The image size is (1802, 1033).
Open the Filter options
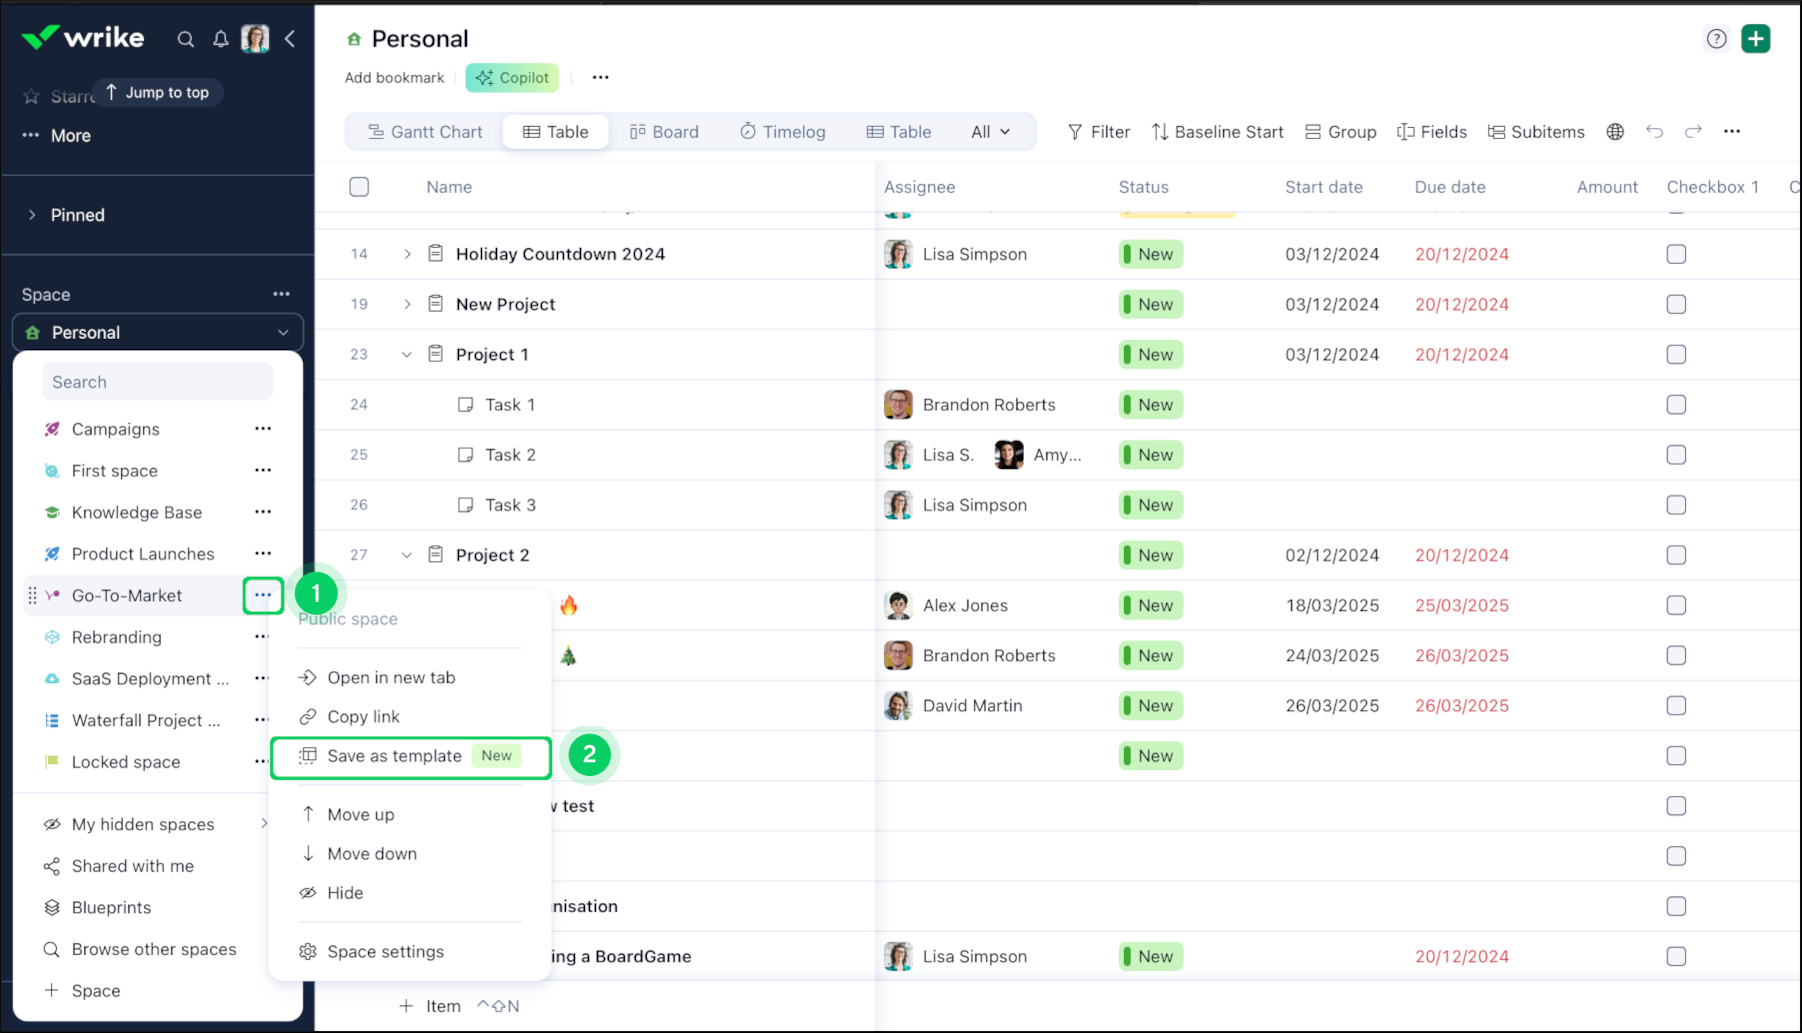point(1098,132)
